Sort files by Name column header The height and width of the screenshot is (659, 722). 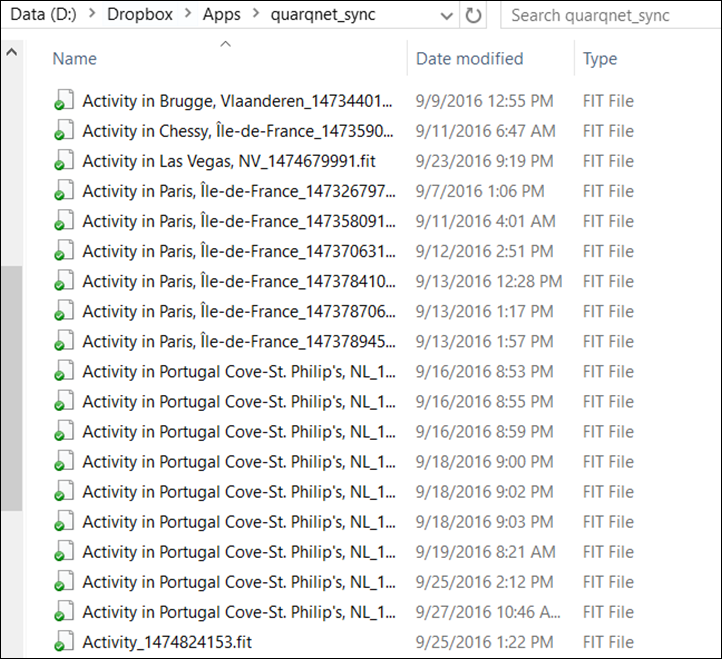coord(74,59)
